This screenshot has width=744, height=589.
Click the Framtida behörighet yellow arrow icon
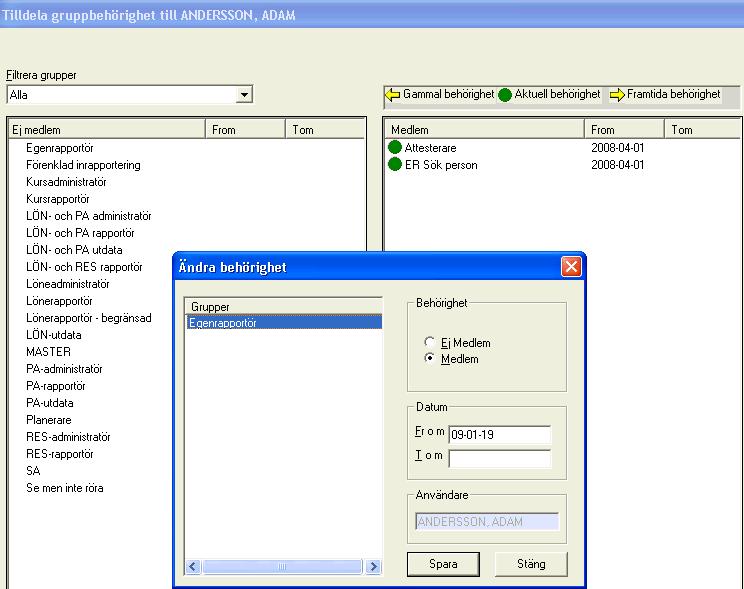[x=617, y=95]
